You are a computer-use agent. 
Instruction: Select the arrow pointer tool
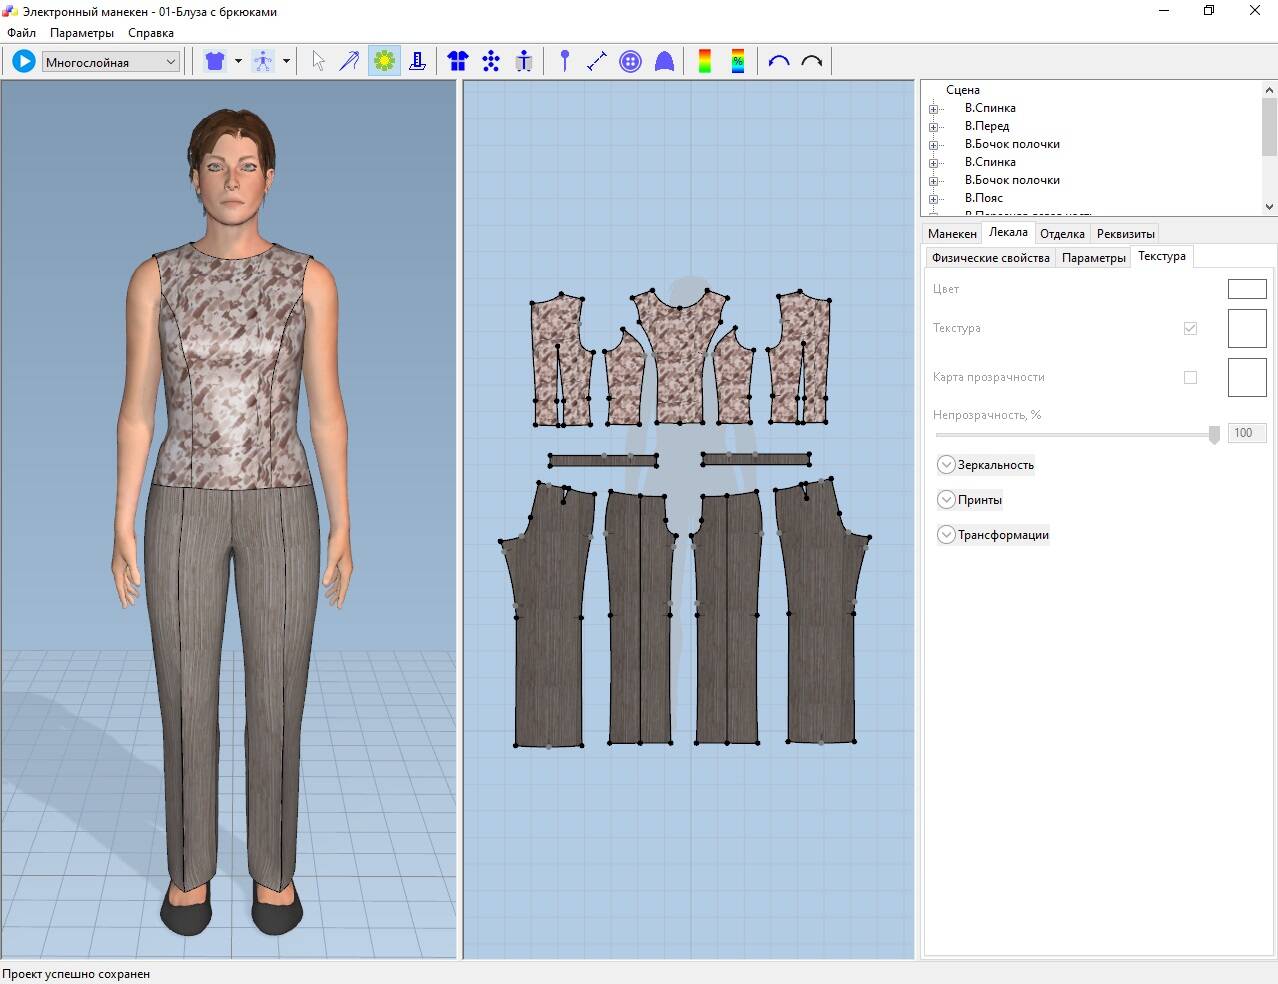318,62
